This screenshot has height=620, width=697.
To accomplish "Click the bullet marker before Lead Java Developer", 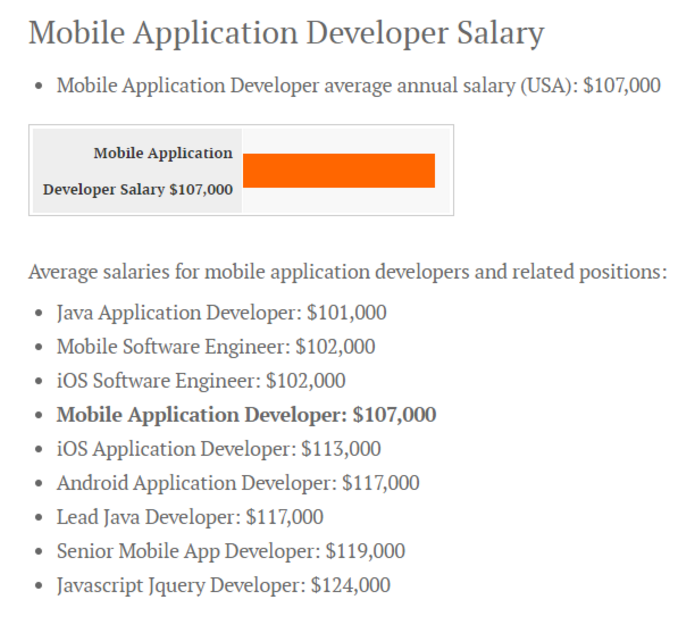I will click(x=38, y=518).
